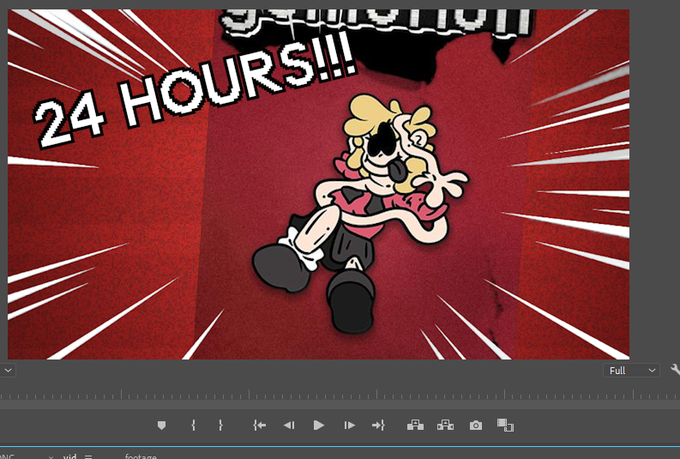This screenshot has width=680, height=459.
Task: Open the vid sequence panel menu
Action: click(88, 456)
